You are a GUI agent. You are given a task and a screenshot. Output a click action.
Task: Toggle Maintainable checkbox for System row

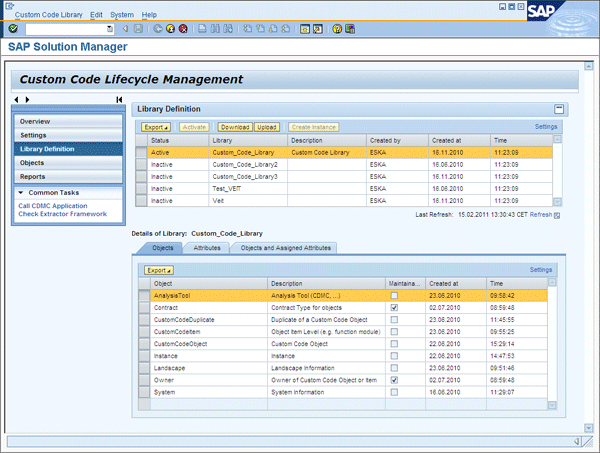pos(394,392)
